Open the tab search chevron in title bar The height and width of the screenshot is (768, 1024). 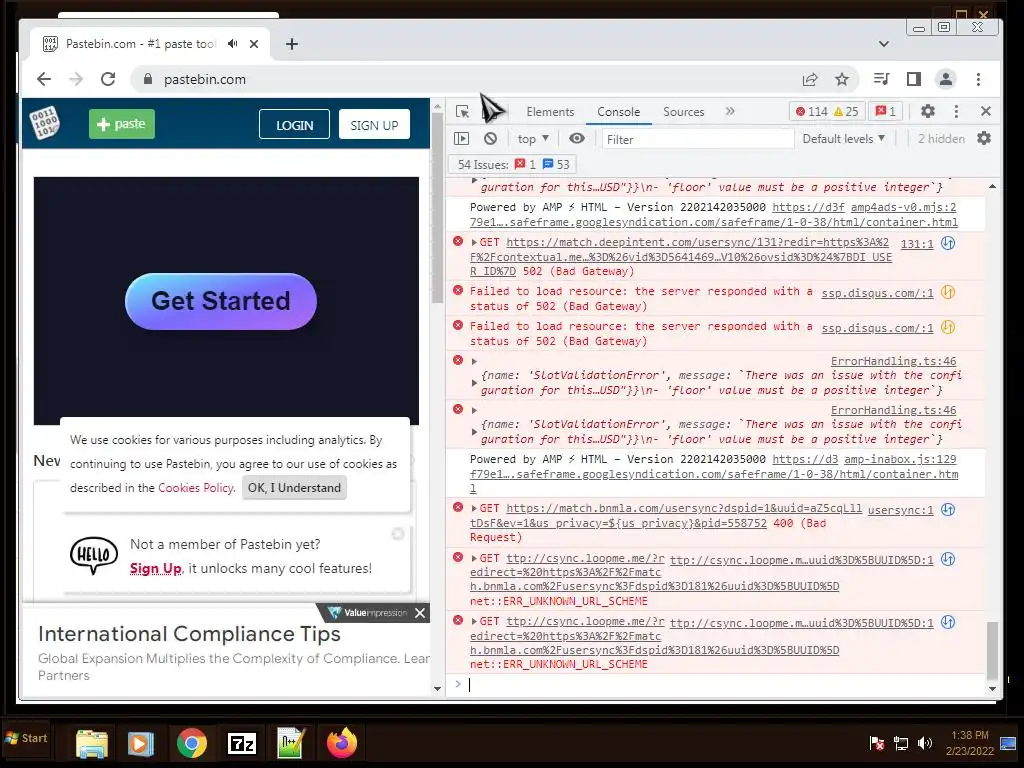pyautogui.click(x=884, y=44)
